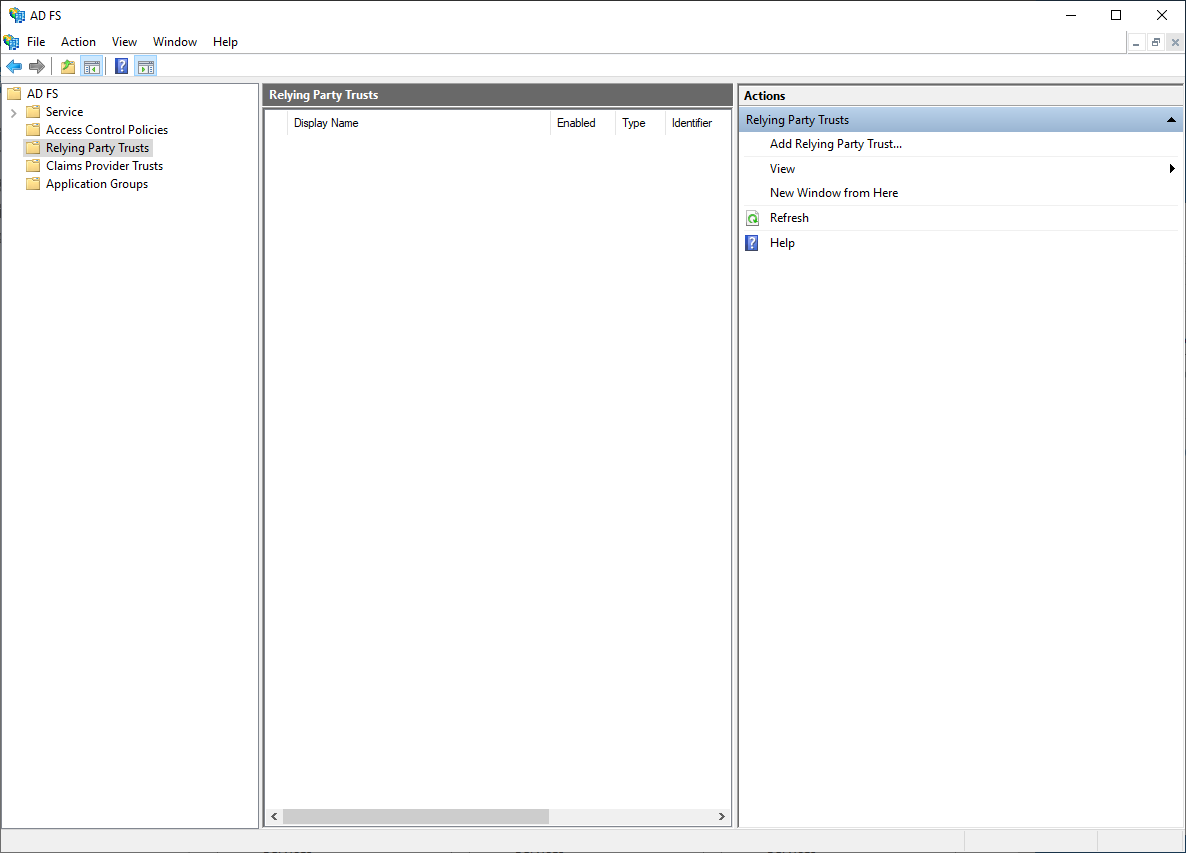Click New Window from Here

point(833,193)
